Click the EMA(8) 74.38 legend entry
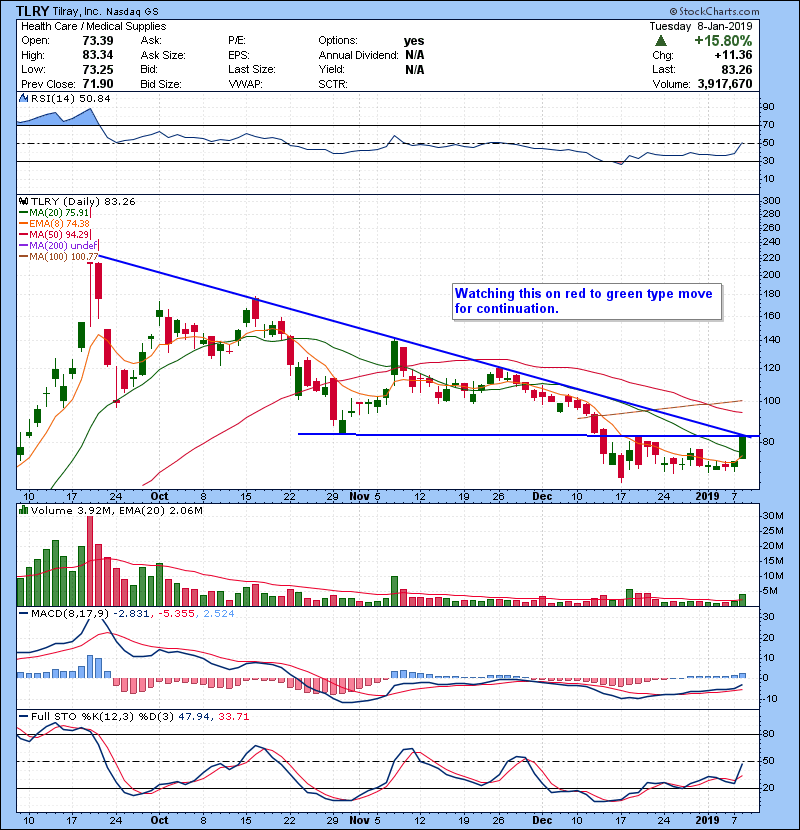The image size is (800, 830). (x=55, y=223)
